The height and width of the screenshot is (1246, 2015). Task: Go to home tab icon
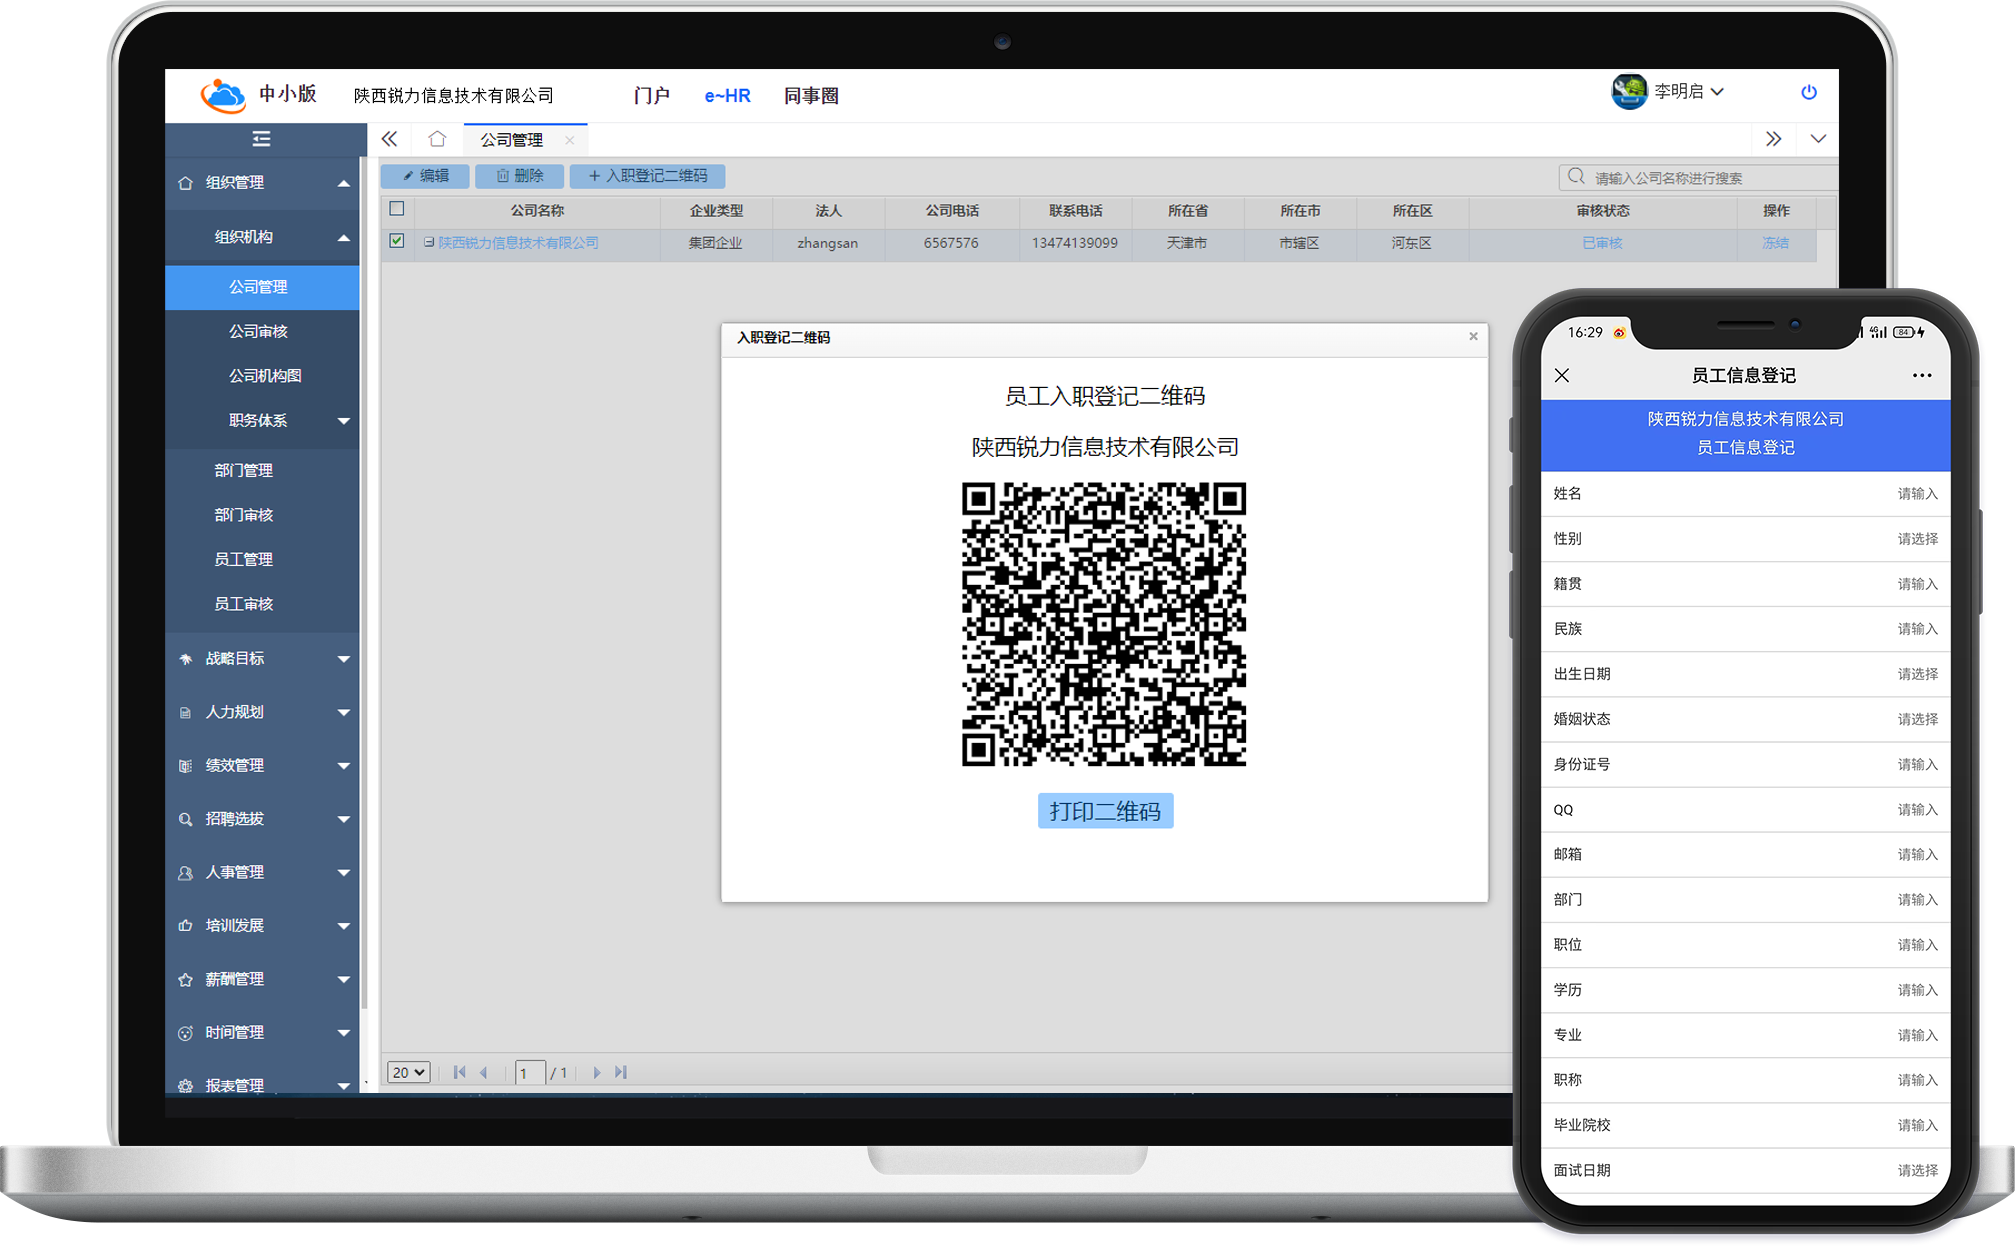[437, 139]
